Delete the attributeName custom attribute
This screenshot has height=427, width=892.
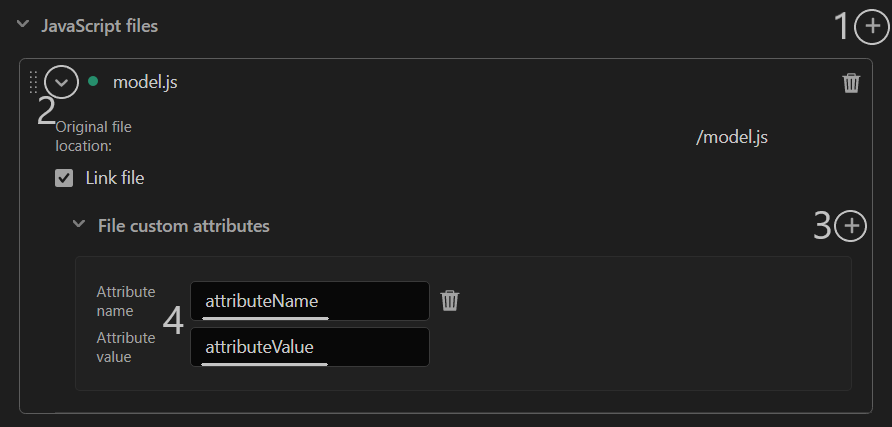click(449, 300)
